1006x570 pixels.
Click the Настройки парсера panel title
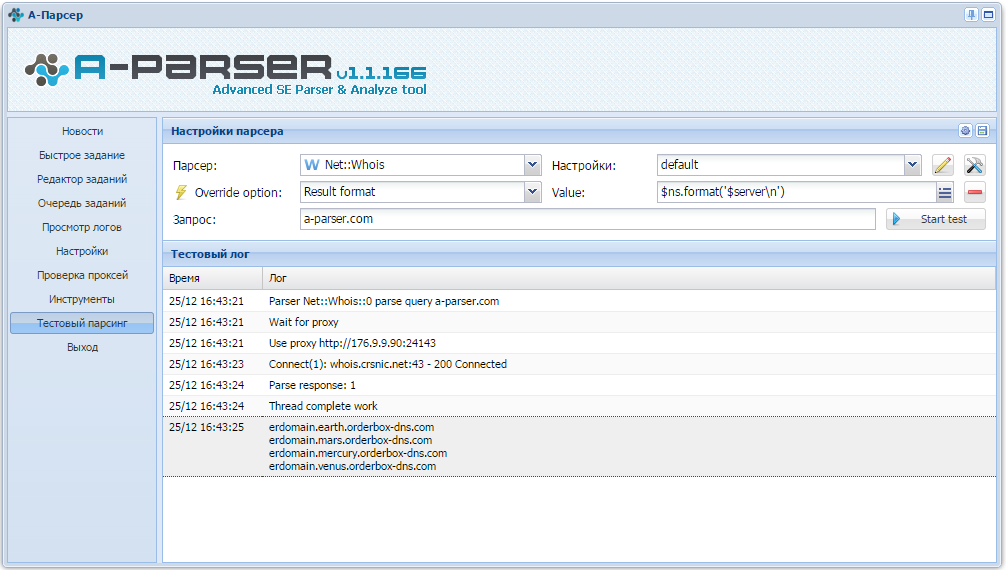[x=227, y=131]
